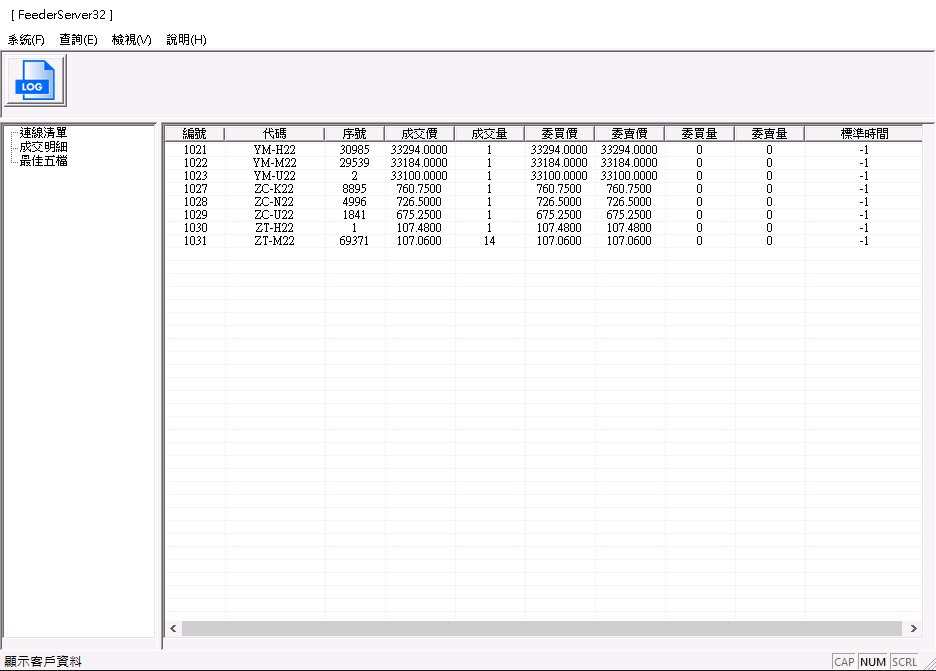This screenshot has height=671, width=936.
Task: Click the 顯示客戶資料 status bar text
Action: click(43, 661)
